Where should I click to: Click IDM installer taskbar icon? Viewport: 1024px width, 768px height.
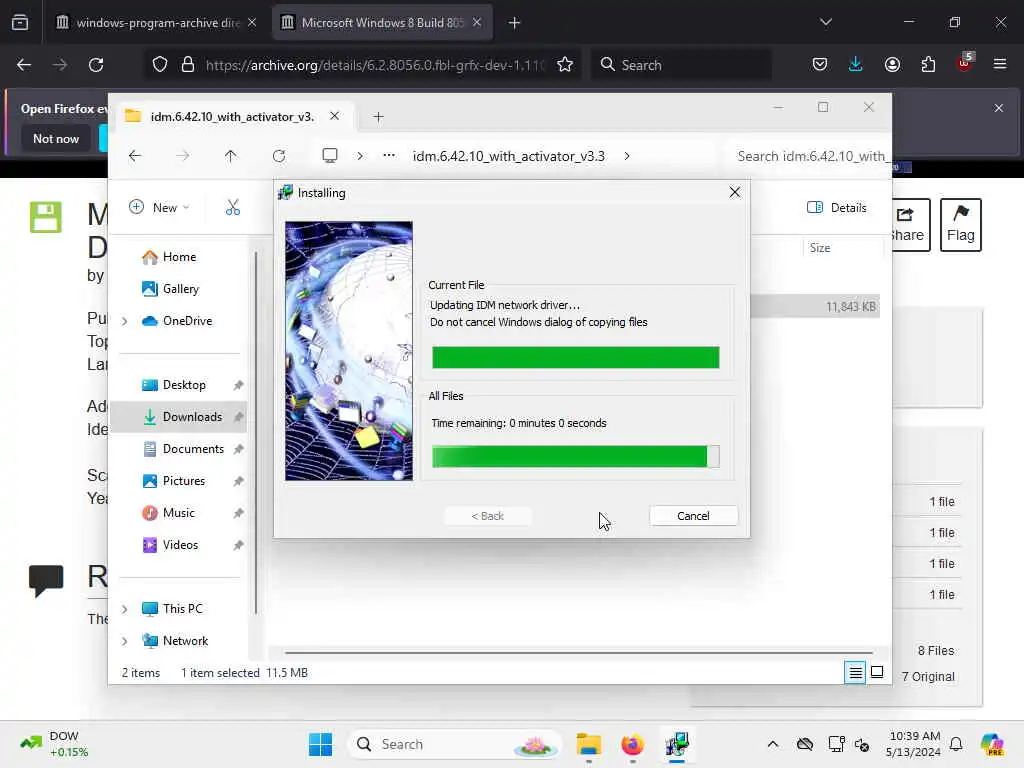(x=677, y=744)
